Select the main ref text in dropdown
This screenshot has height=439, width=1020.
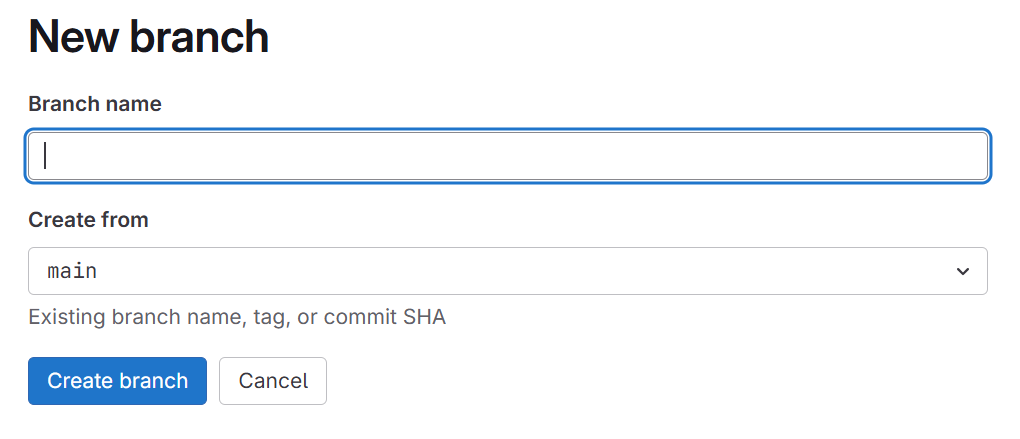pyautogui.click(x=72, y=271)
